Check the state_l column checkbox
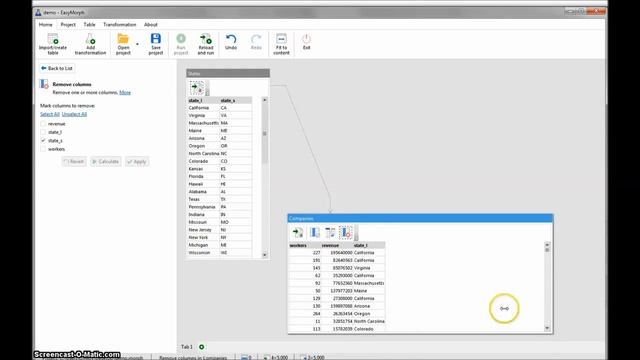Image resolution: width=640 pixels, height=360 pixels. tap(43, 132)
